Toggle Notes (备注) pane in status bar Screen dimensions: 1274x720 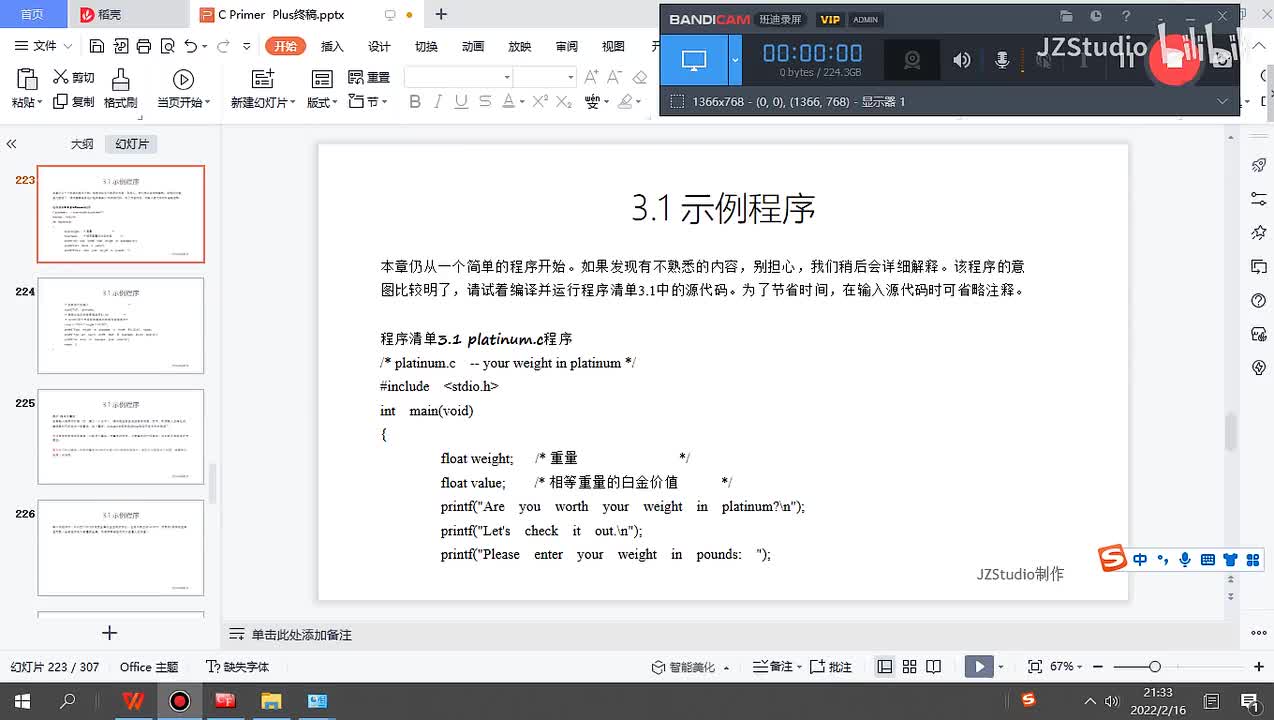(773, 667)
